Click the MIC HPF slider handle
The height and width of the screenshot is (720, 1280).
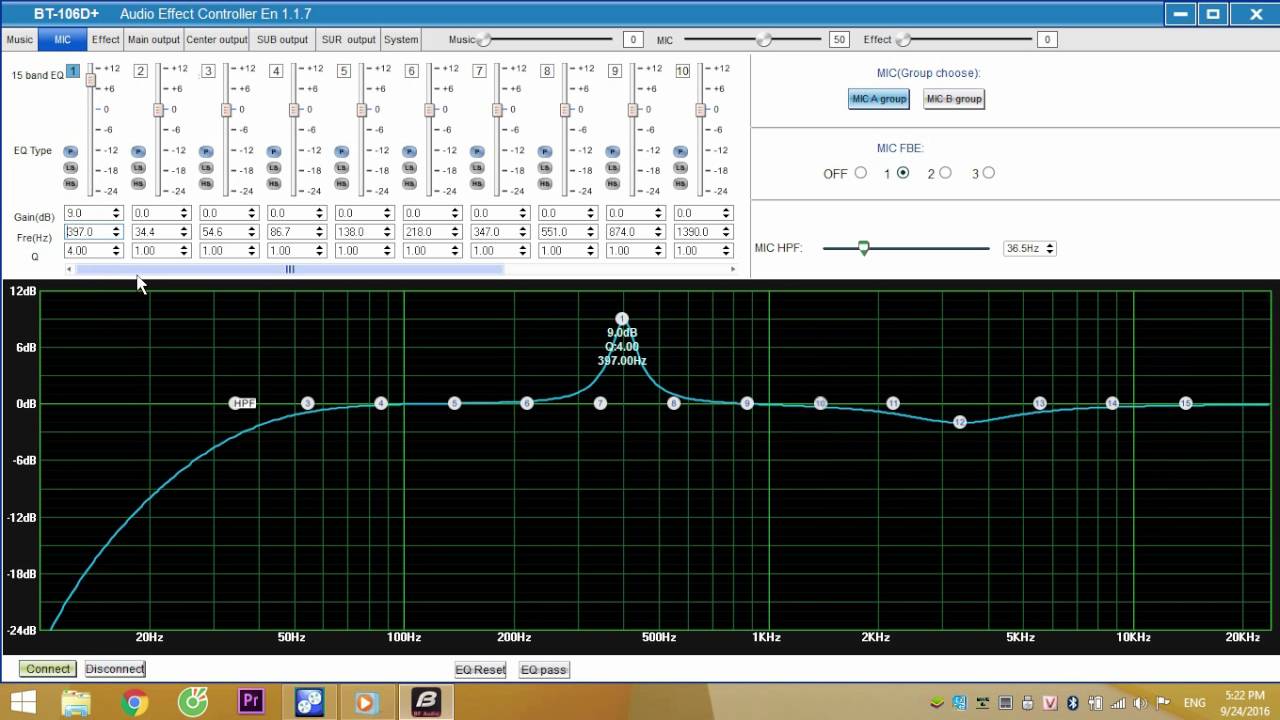864,248
